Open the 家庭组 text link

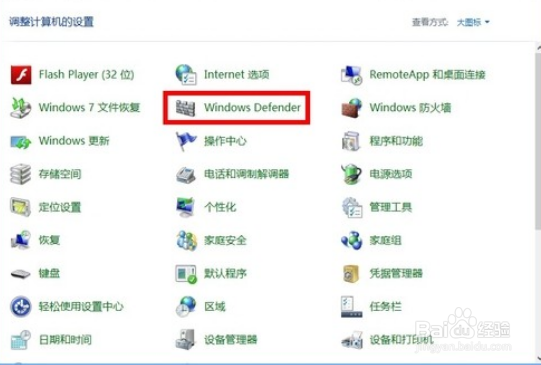point(385,240)
